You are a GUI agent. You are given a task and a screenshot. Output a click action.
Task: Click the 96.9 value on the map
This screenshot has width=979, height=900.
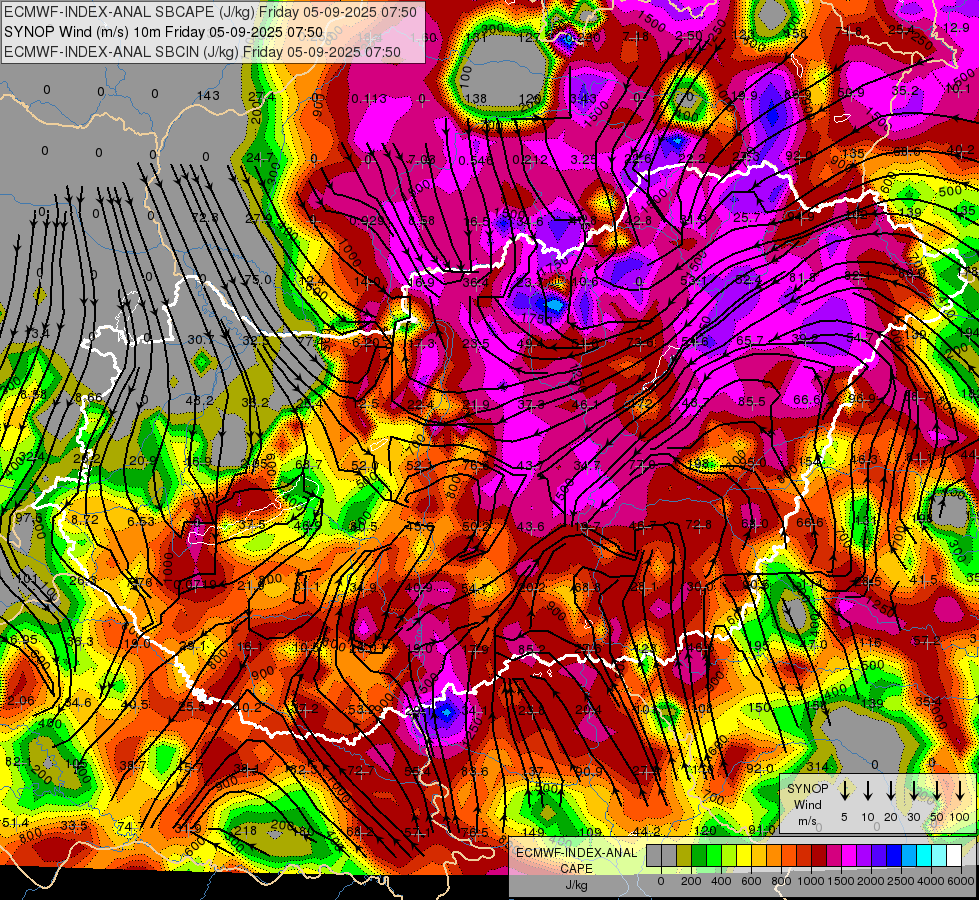coord(862,398)
